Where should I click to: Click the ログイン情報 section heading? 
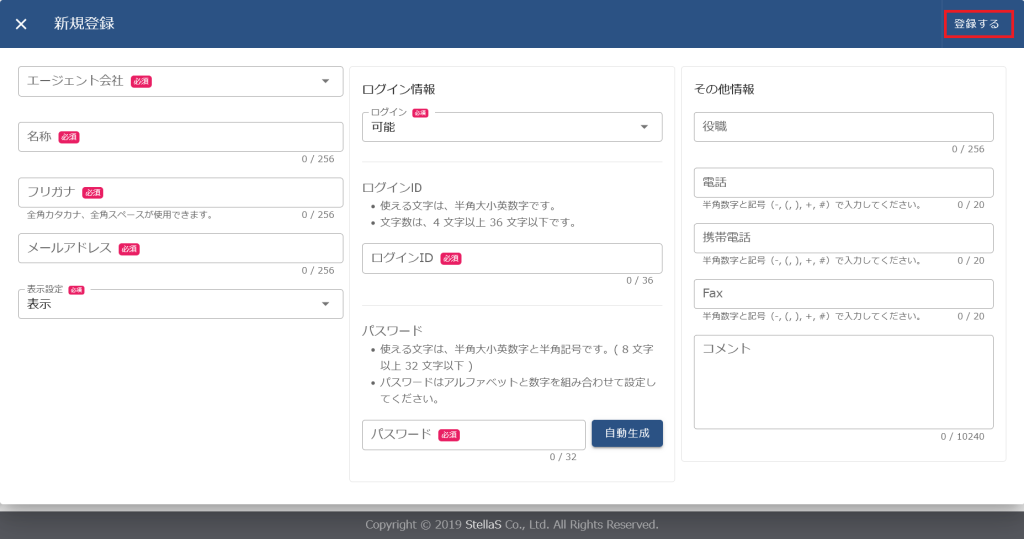398,89
